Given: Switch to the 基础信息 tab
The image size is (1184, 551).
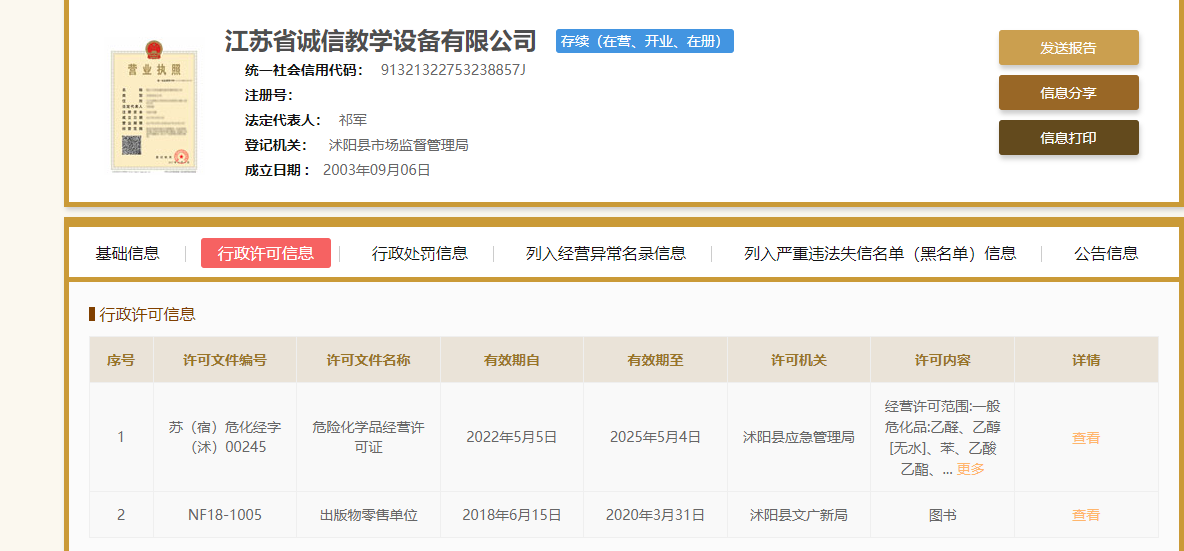Looking at the screenshot, I should coord(128,253).
